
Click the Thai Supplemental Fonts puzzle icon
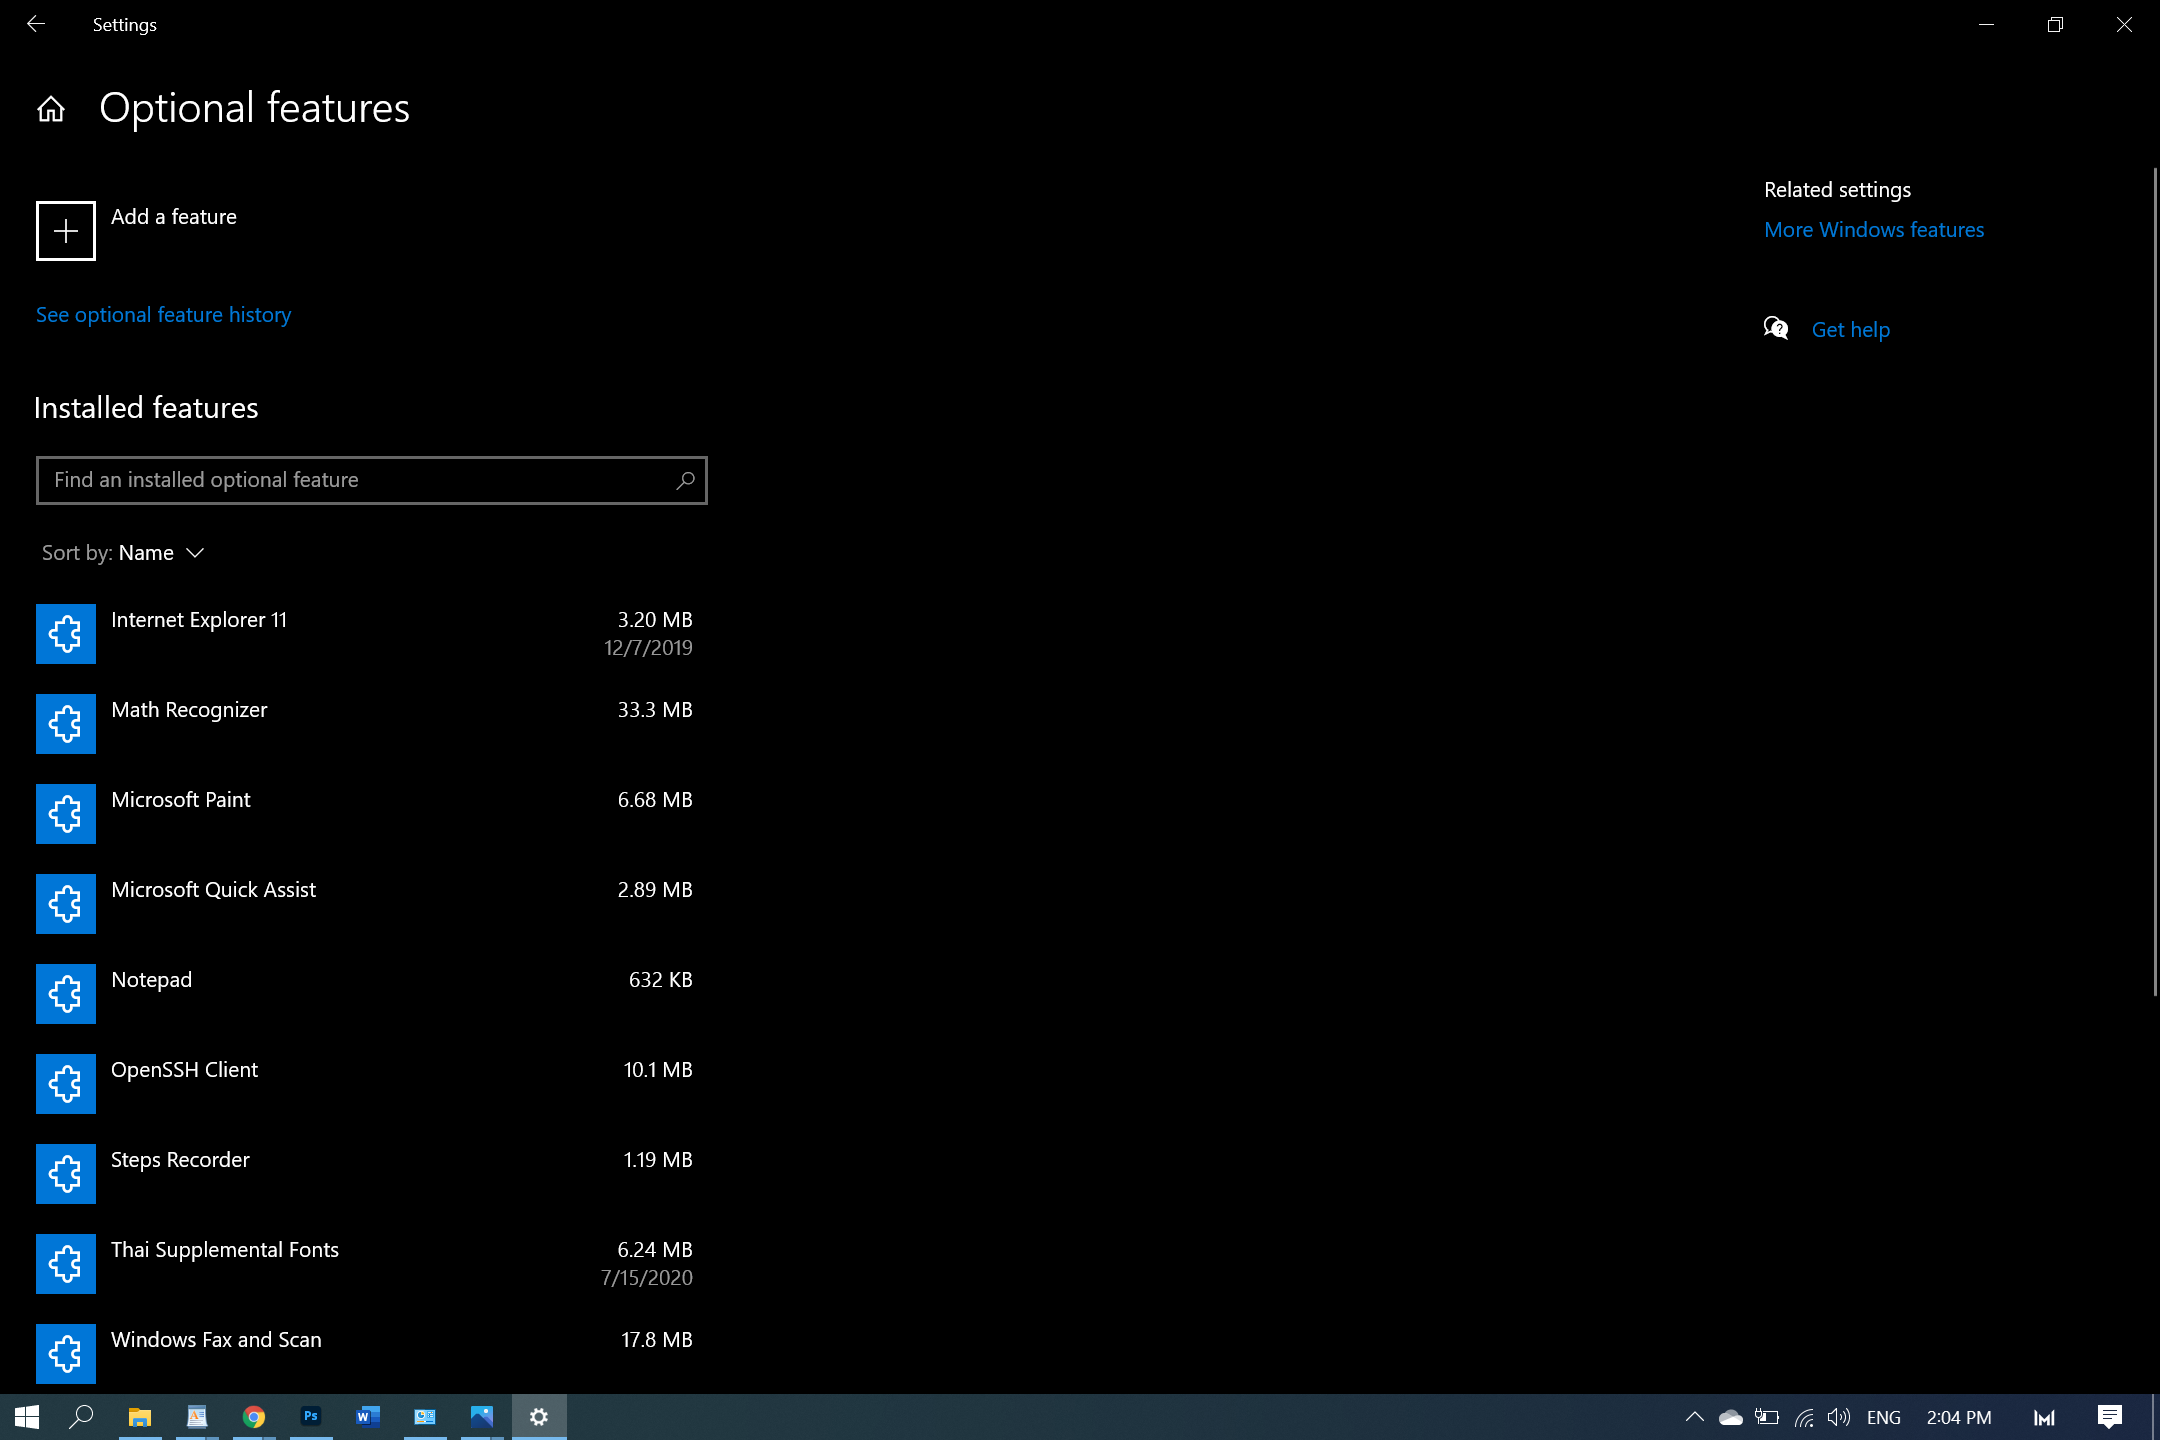click(x=66, y=1264)
